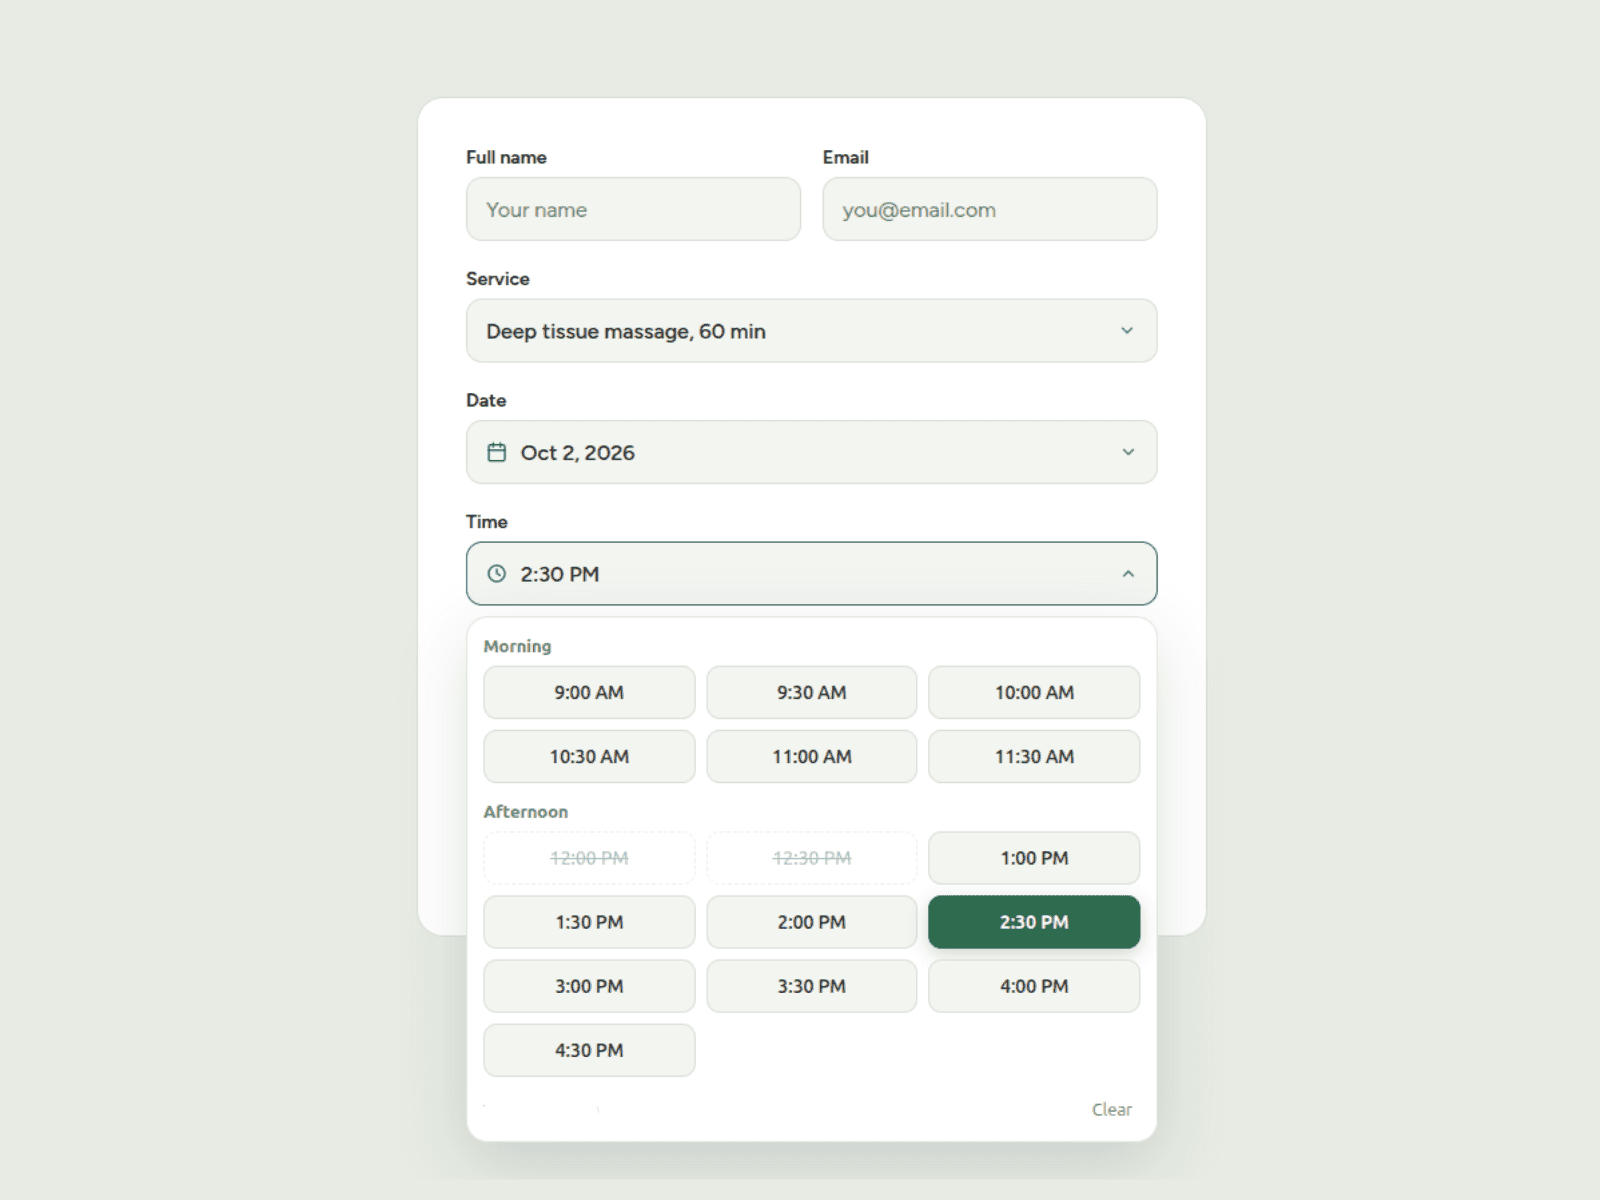Choose the 2:00 PM slot
This screenshot has width=1600, height=1200.
tap(811, 922)
